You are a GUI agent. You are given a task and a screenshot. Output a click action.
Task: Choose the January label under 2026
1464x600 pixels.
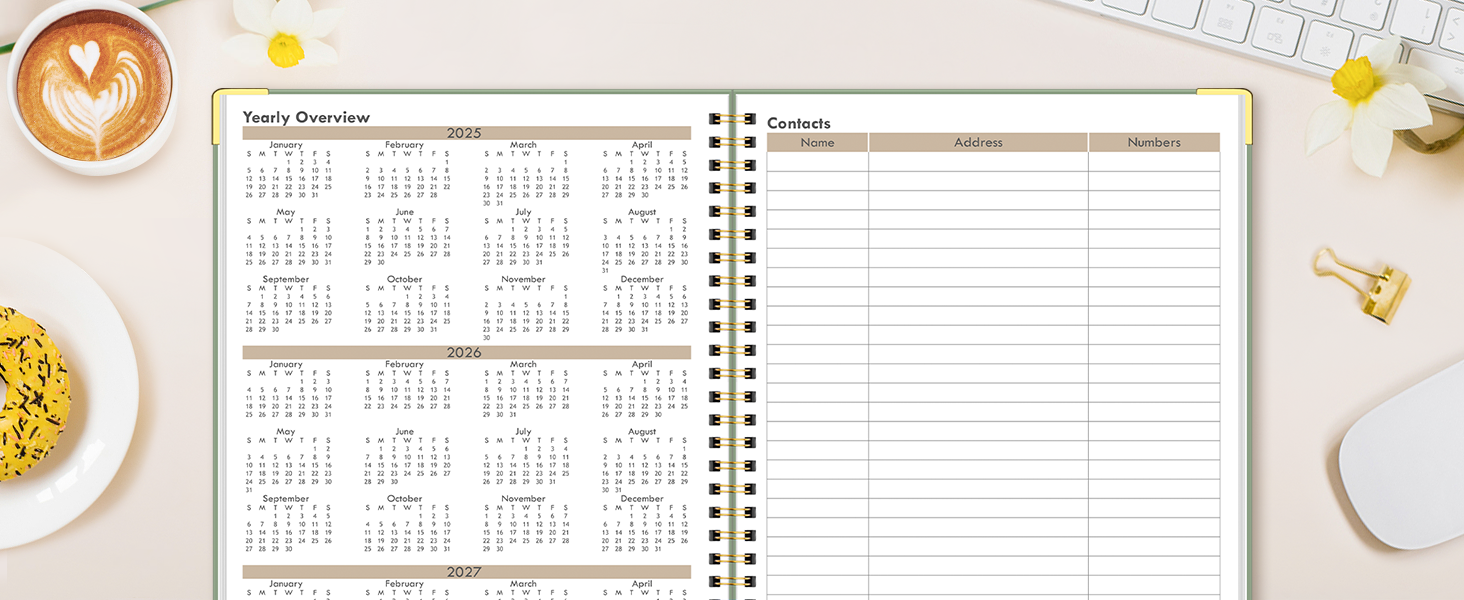point(286,365)
